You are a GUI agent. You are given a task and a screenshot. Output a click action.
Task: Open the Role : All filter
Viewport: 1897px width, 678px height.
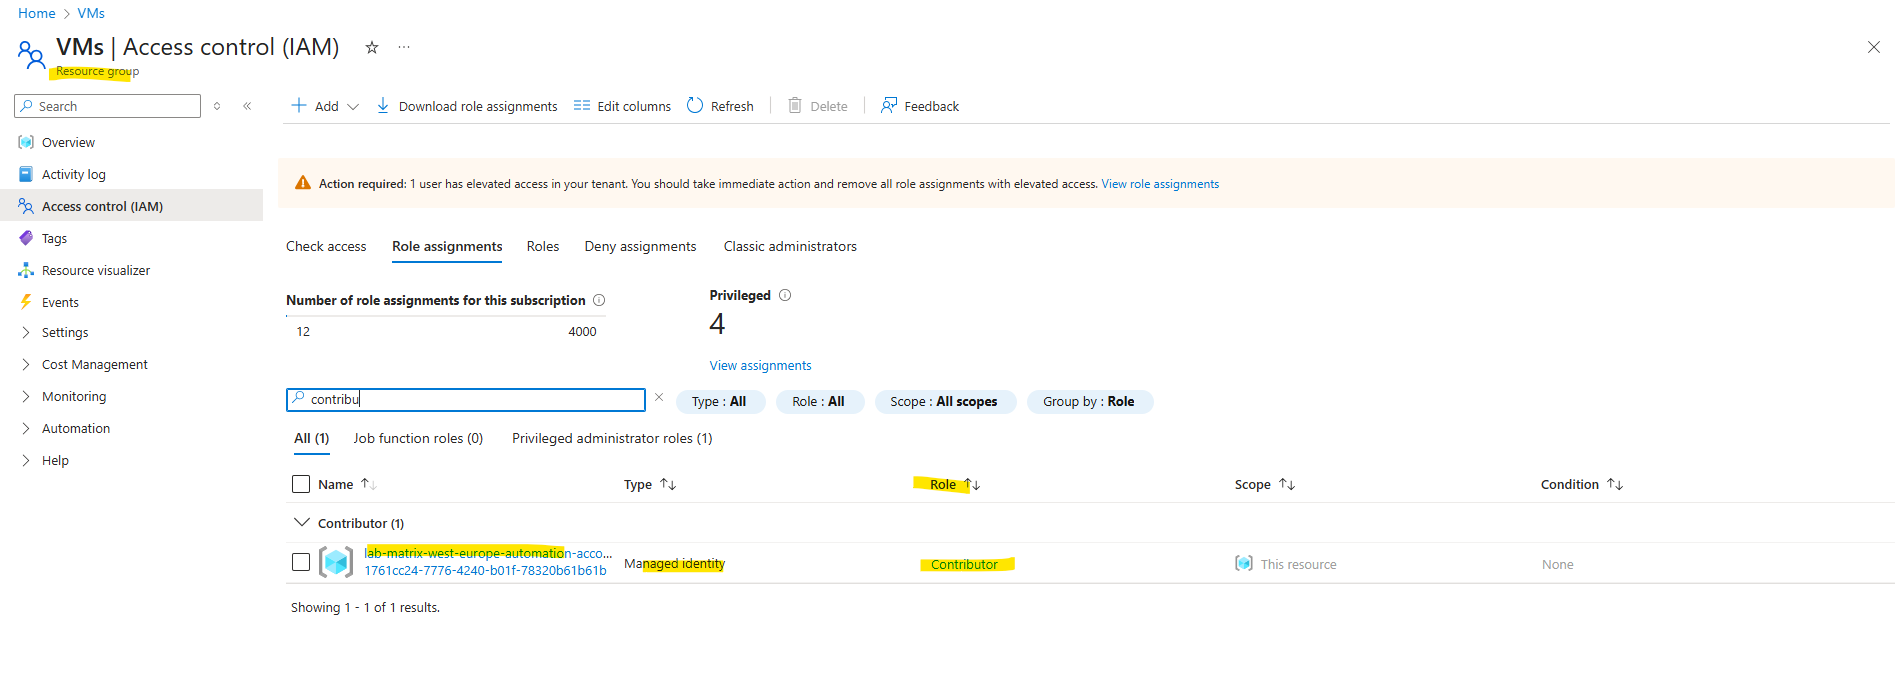(819, 402)
